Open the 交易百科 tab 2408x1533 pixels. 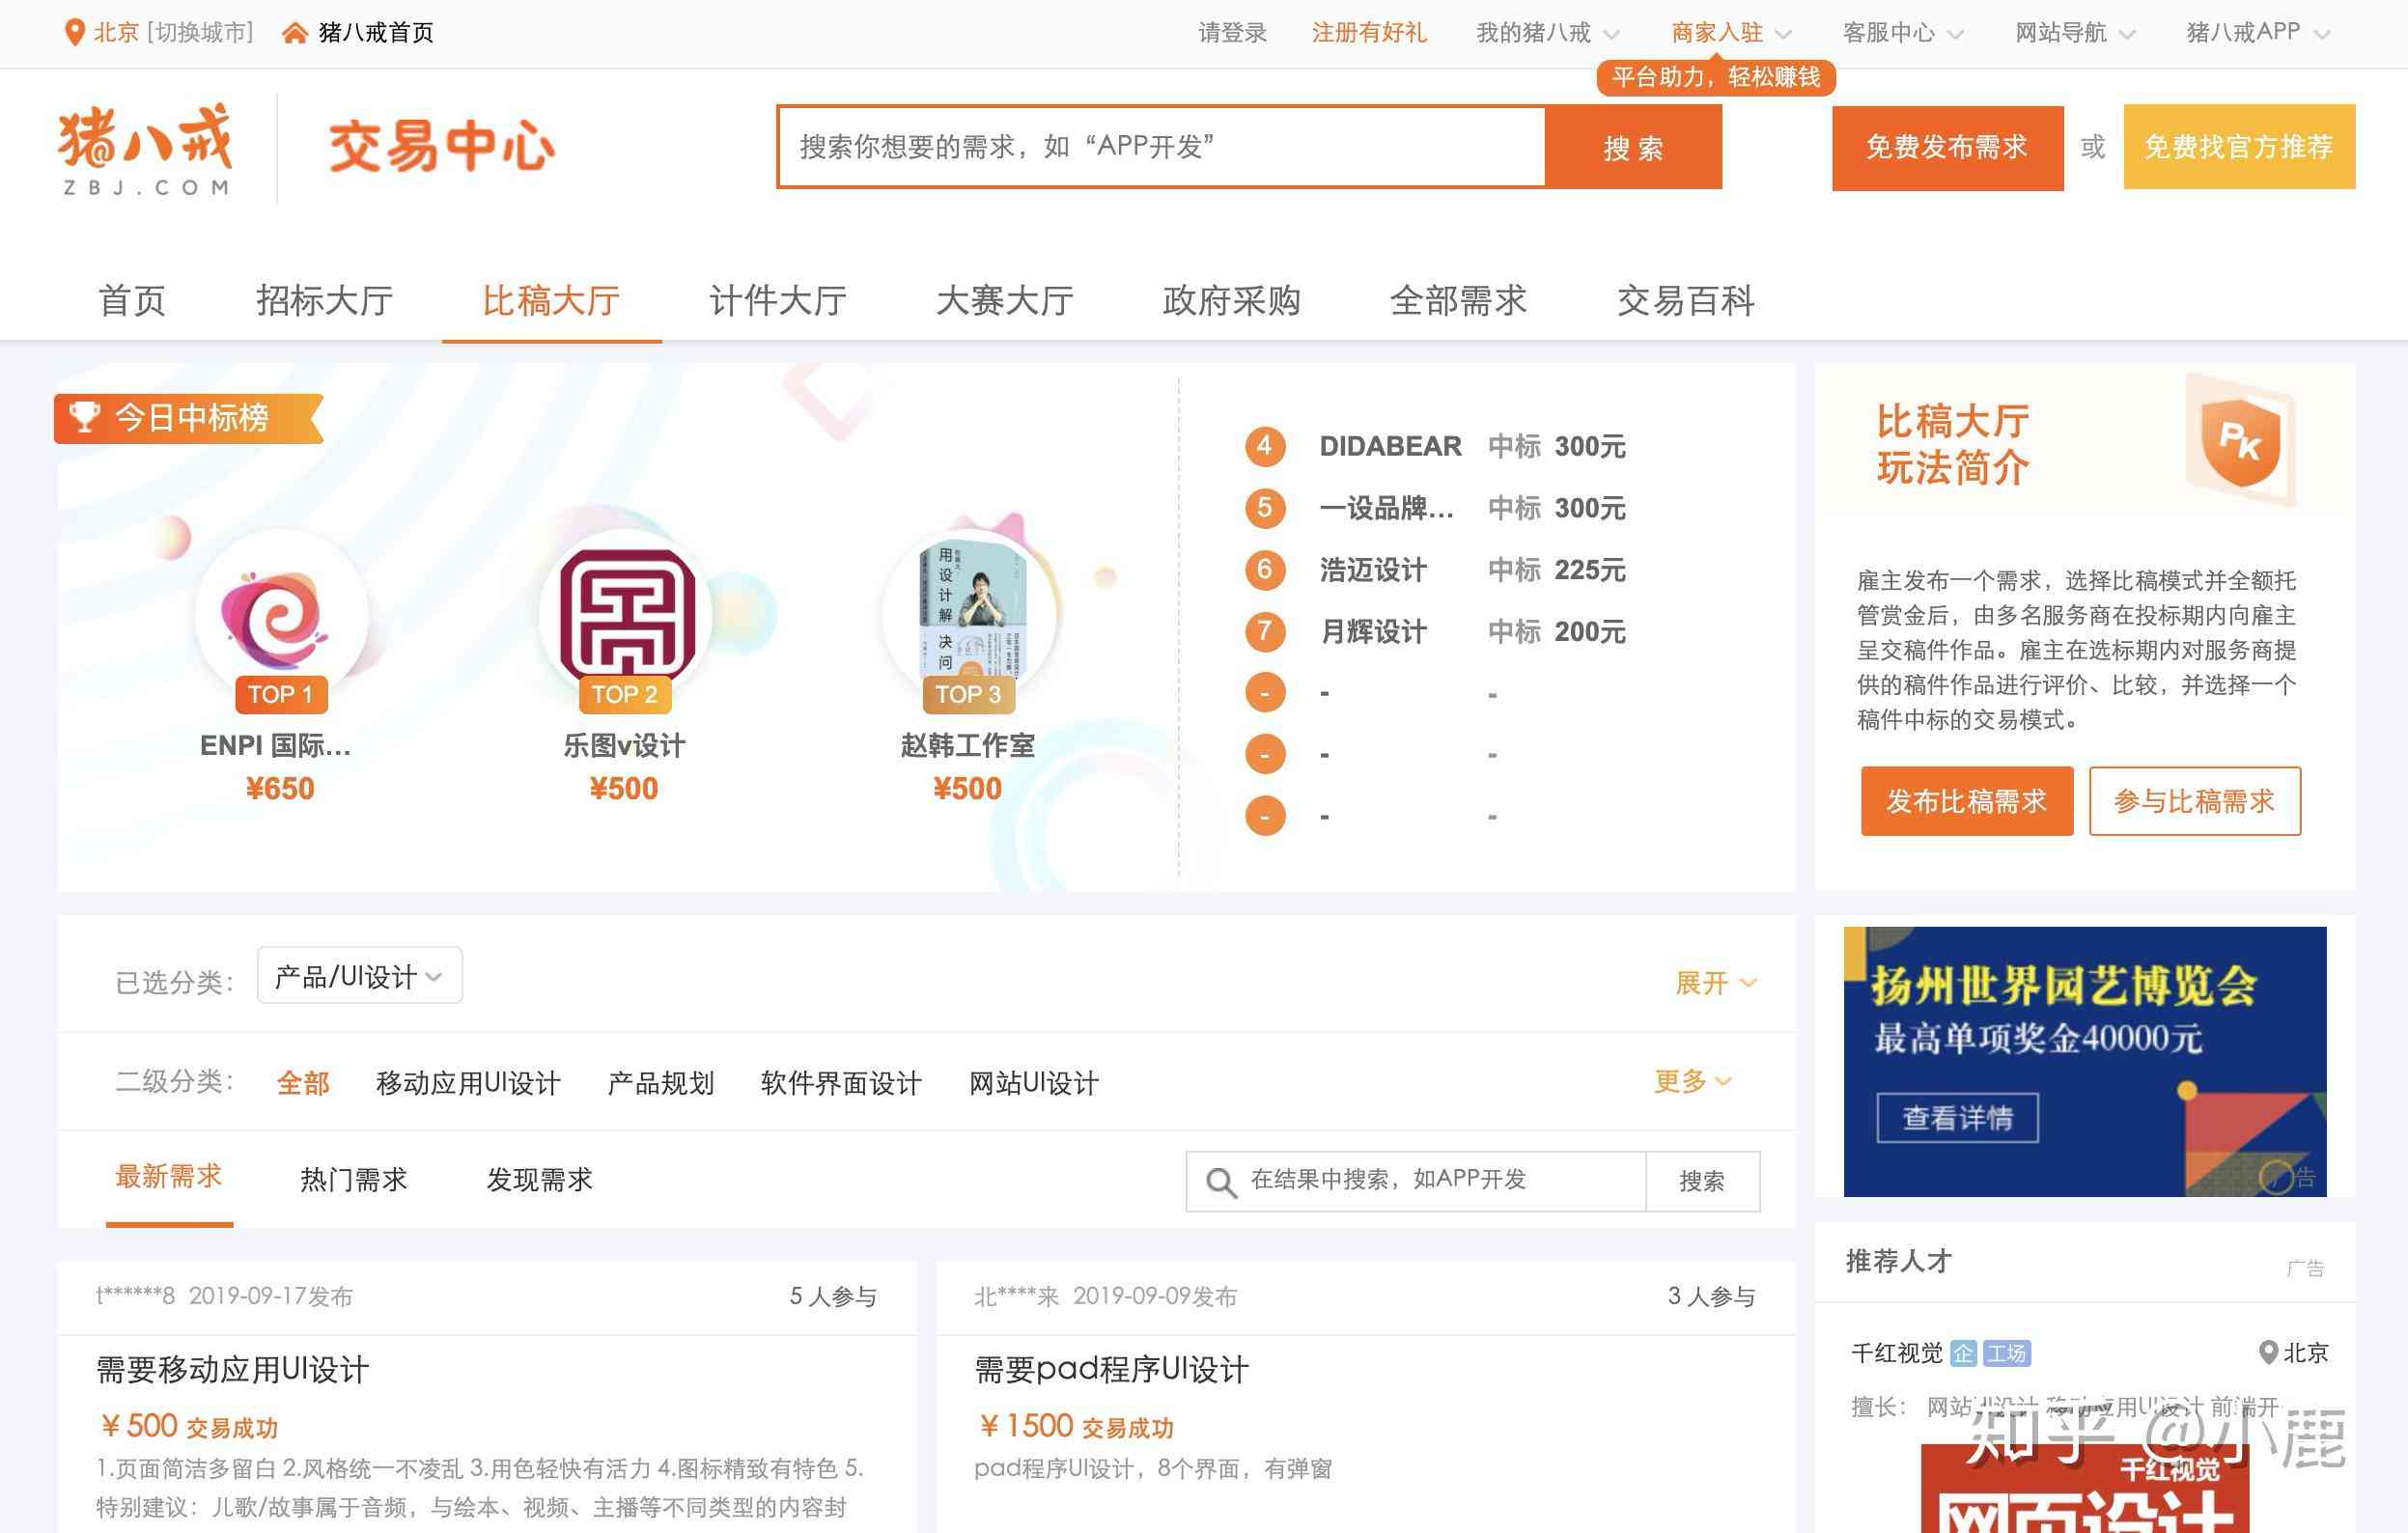click(x=1686, y=300)
